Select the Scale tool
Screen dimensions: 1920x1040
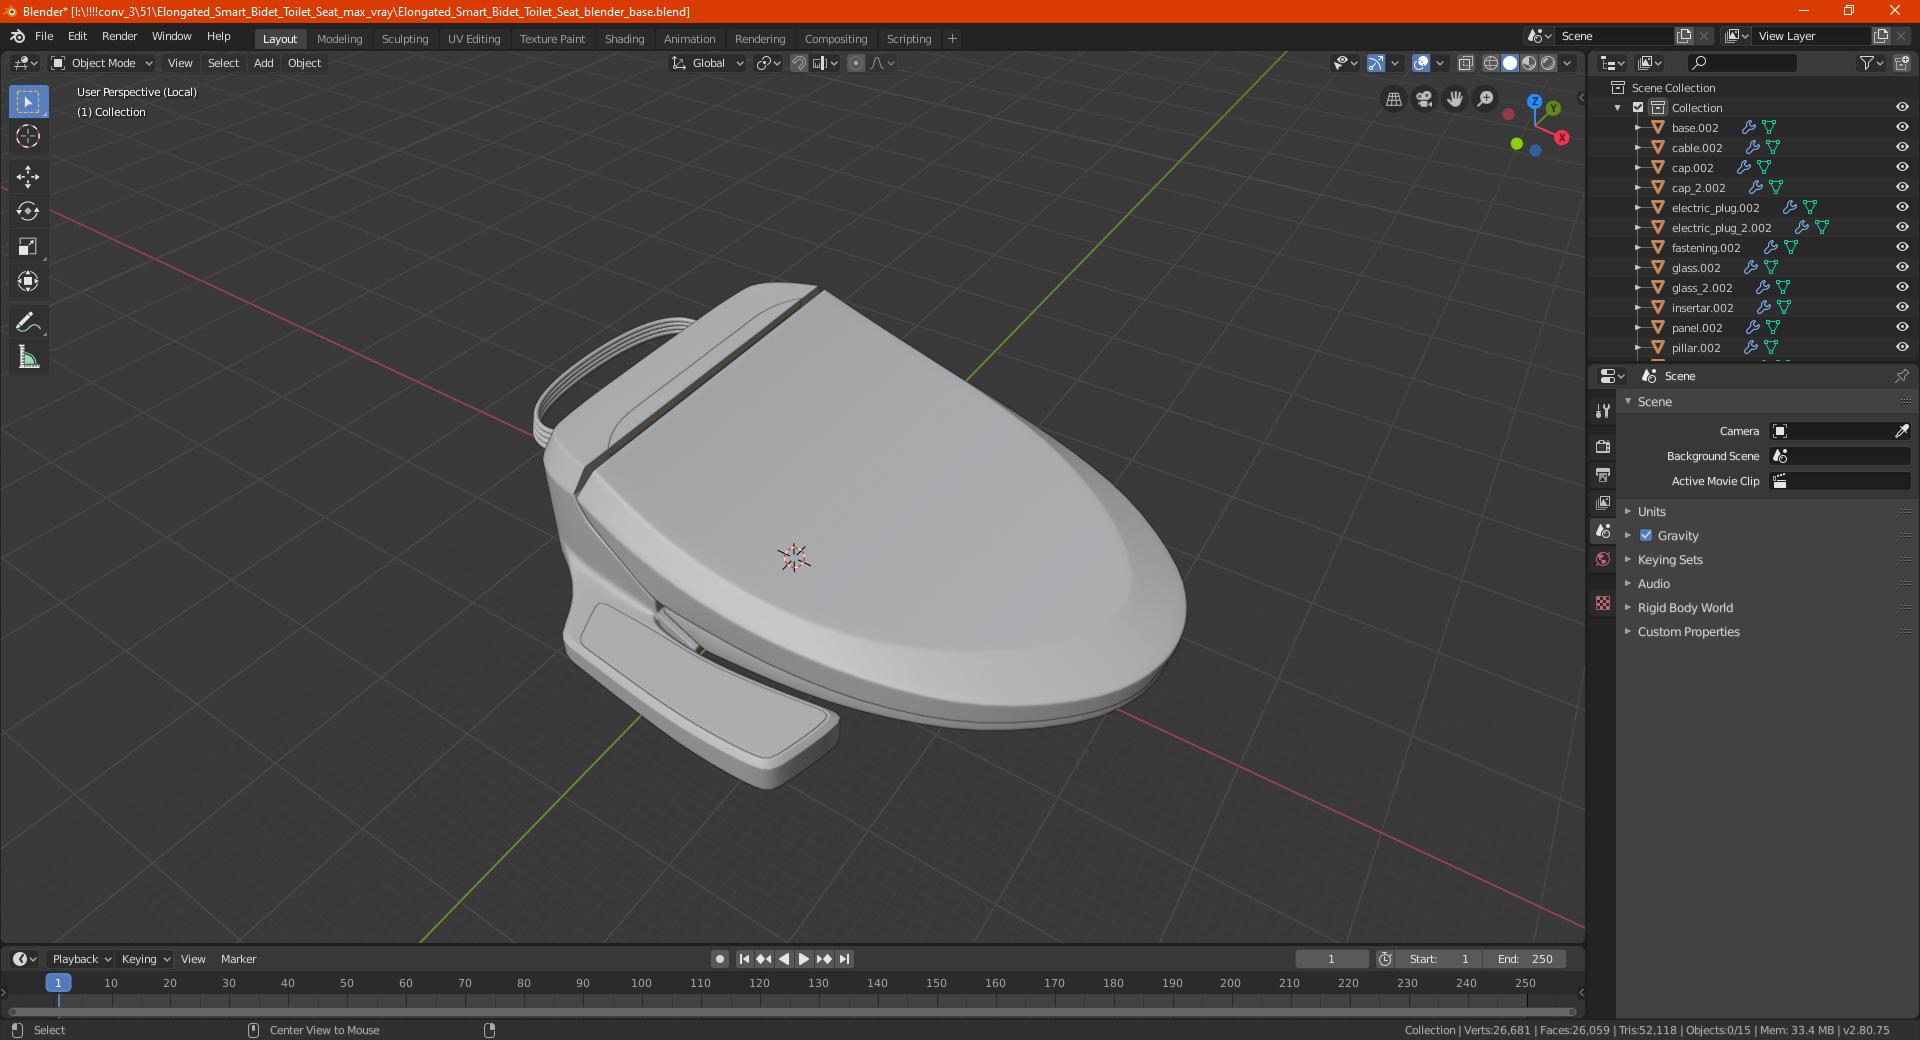(28, 246)
